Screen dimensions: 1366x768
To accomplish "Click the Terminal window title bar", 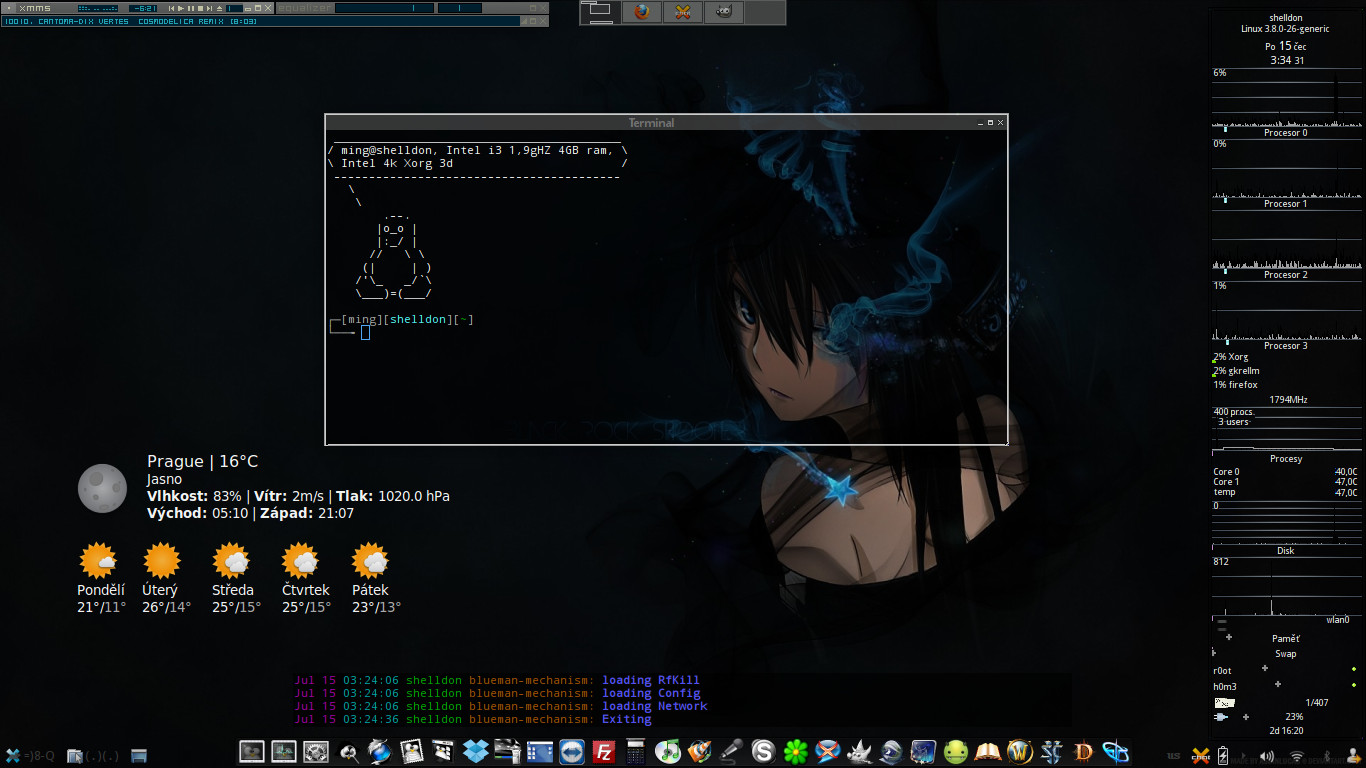I will (650, 122).
